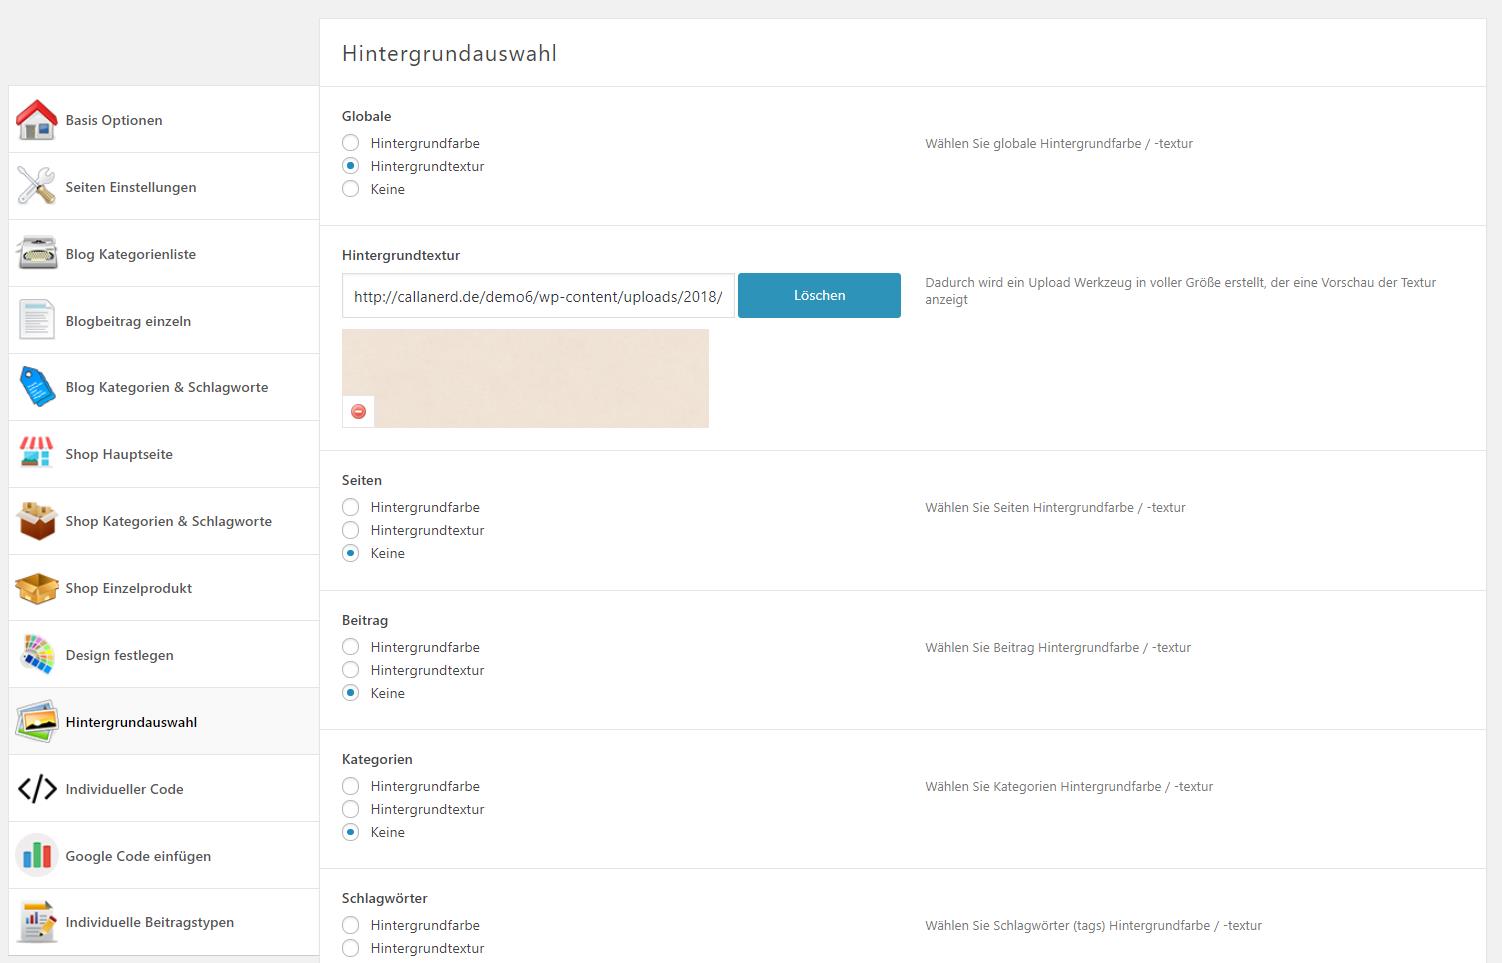Select Keine under Beitrag
The image size is (1502, 963).
tap(351, 693)
